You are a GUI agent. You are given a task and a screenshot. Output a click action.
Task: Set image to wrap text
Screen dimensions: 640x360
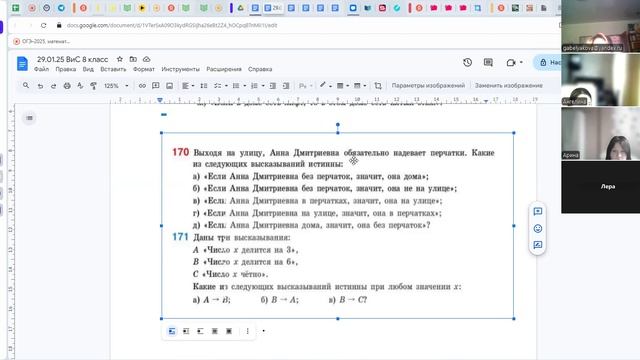pos(186,331)
